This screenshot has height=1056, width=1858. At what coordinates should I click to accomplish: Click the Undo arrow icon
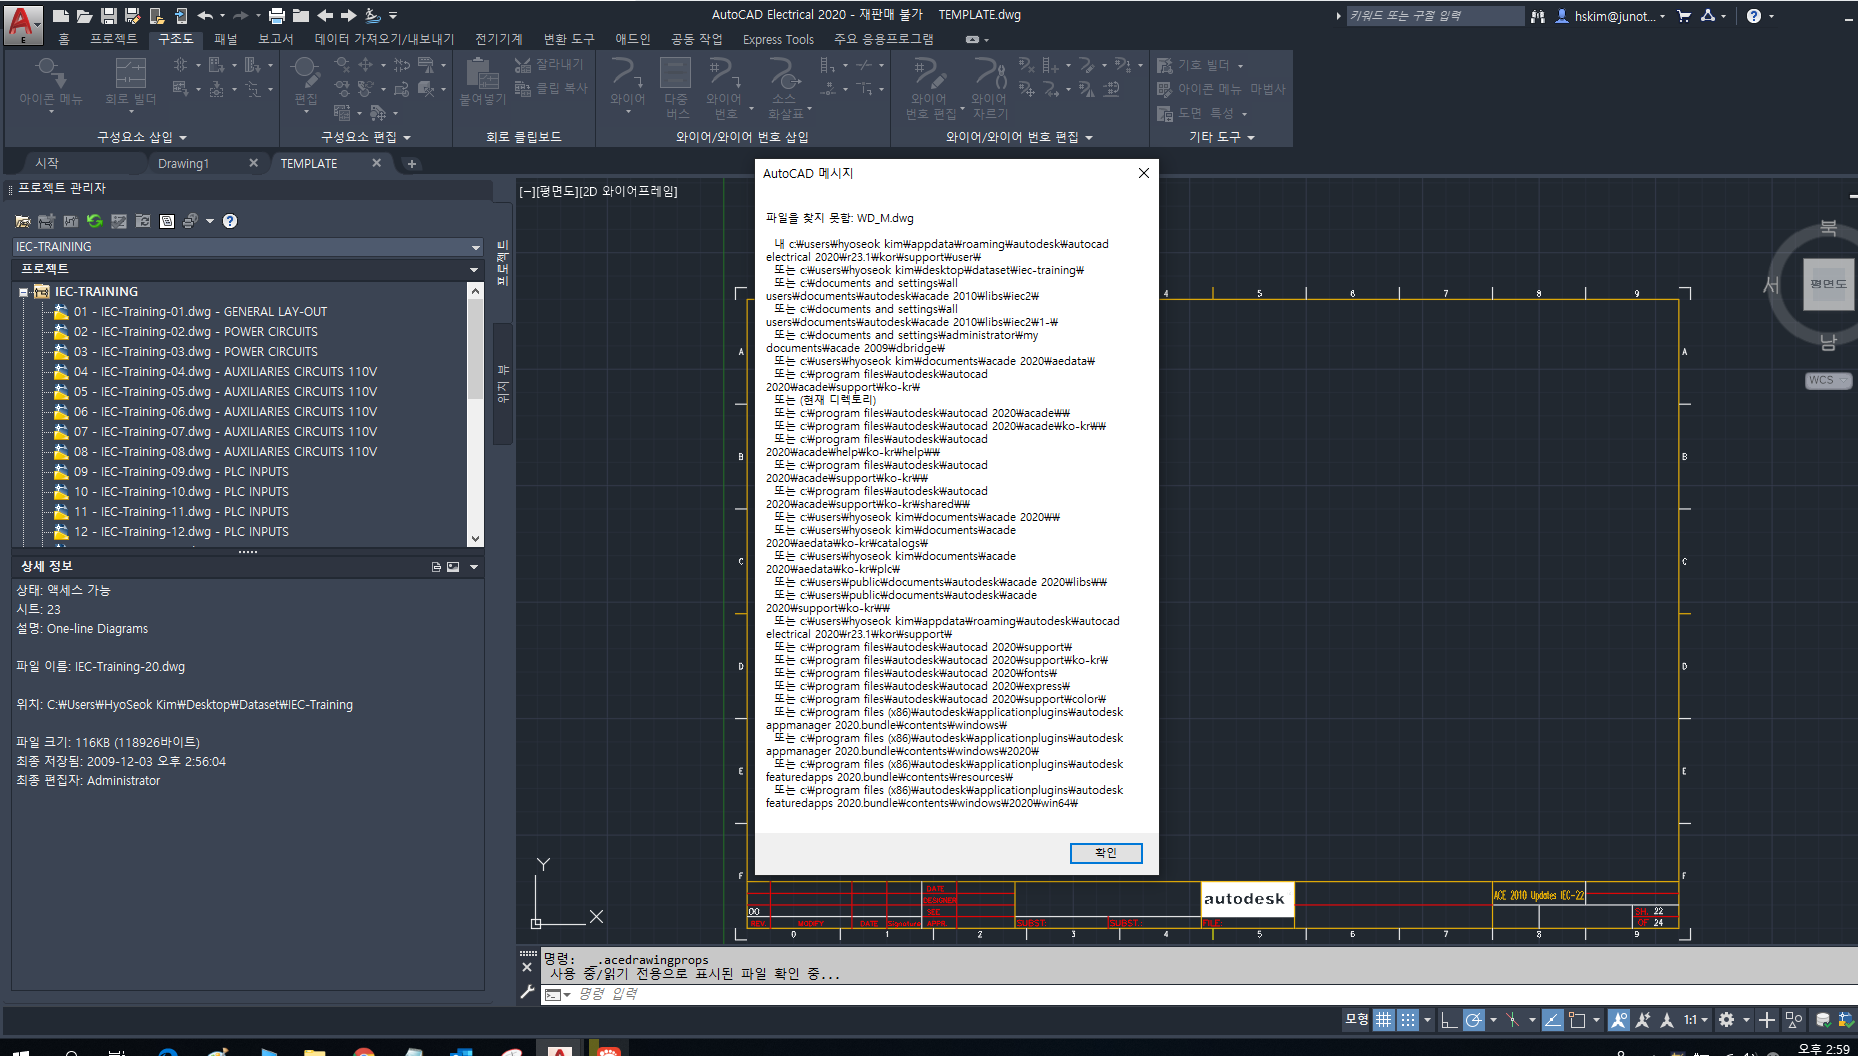tap(205, 15)
